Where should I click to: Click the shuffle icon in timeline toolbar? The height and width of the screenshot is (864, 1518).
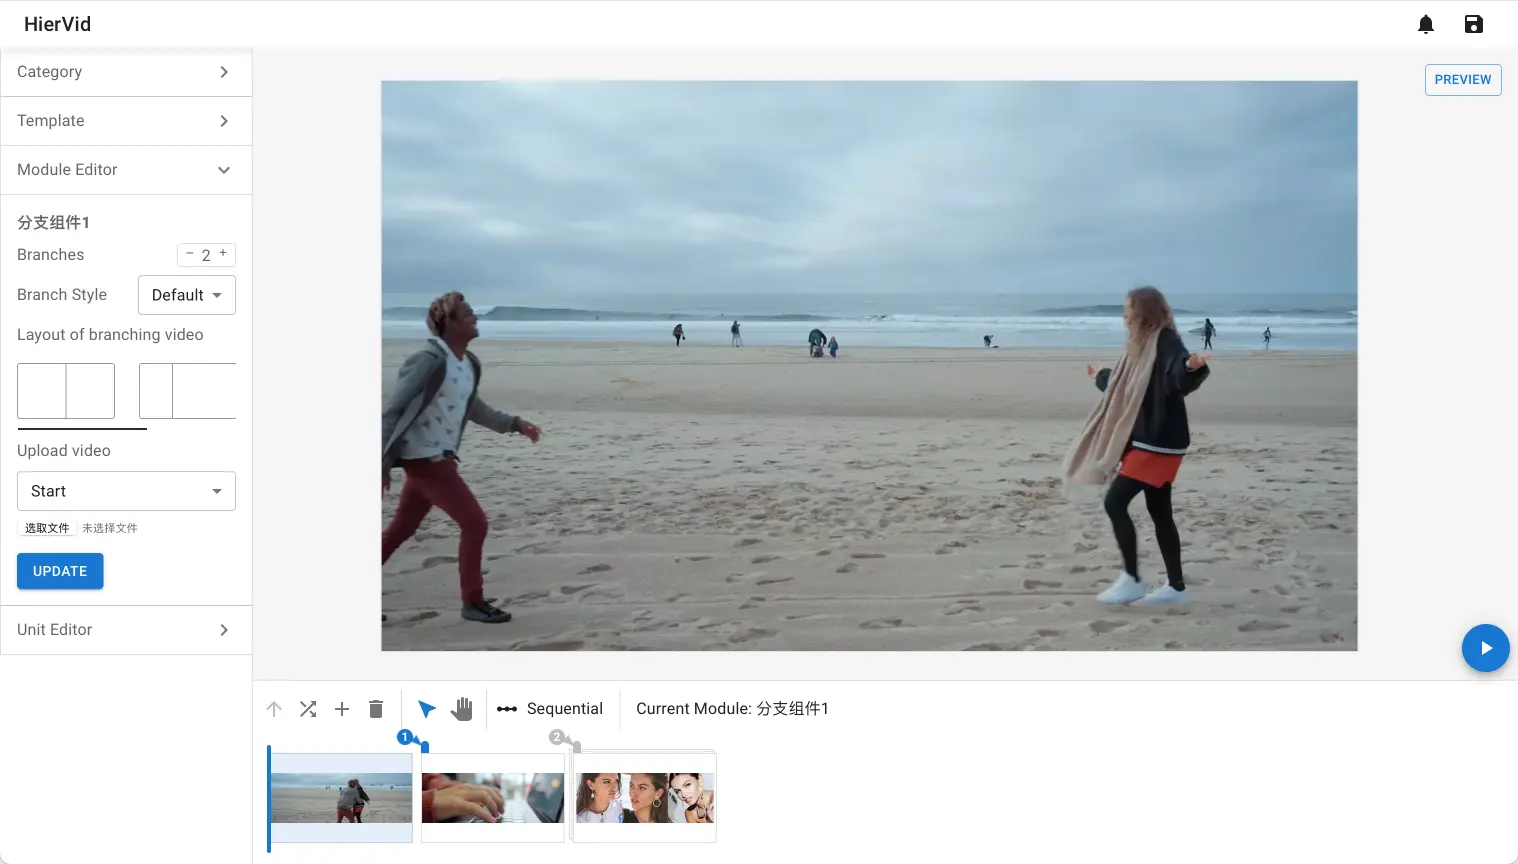pos(308,709)
